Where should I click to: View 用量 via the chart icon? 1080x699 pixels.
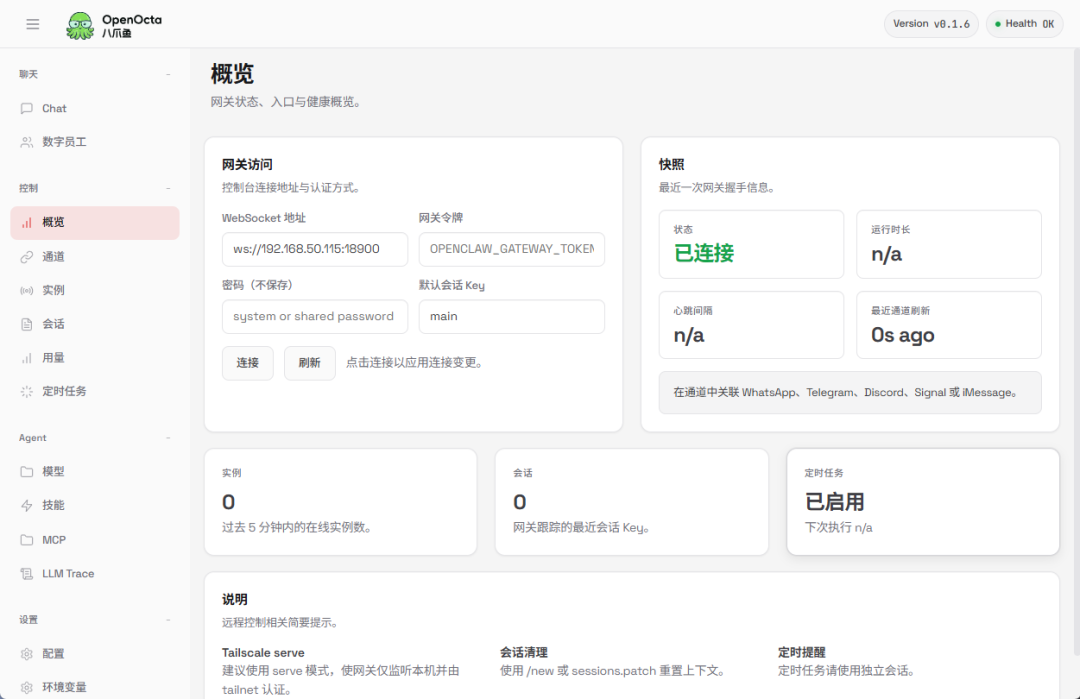(26, 357)
